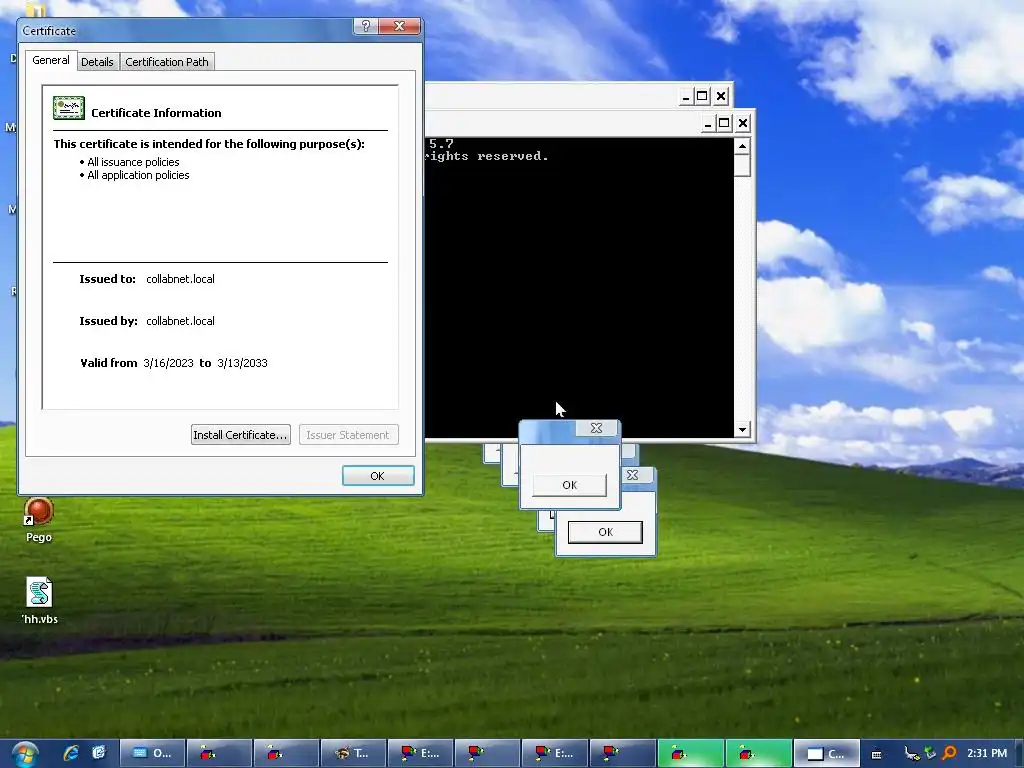Close the Certificate dialog with red X

[x=400, y=26]
